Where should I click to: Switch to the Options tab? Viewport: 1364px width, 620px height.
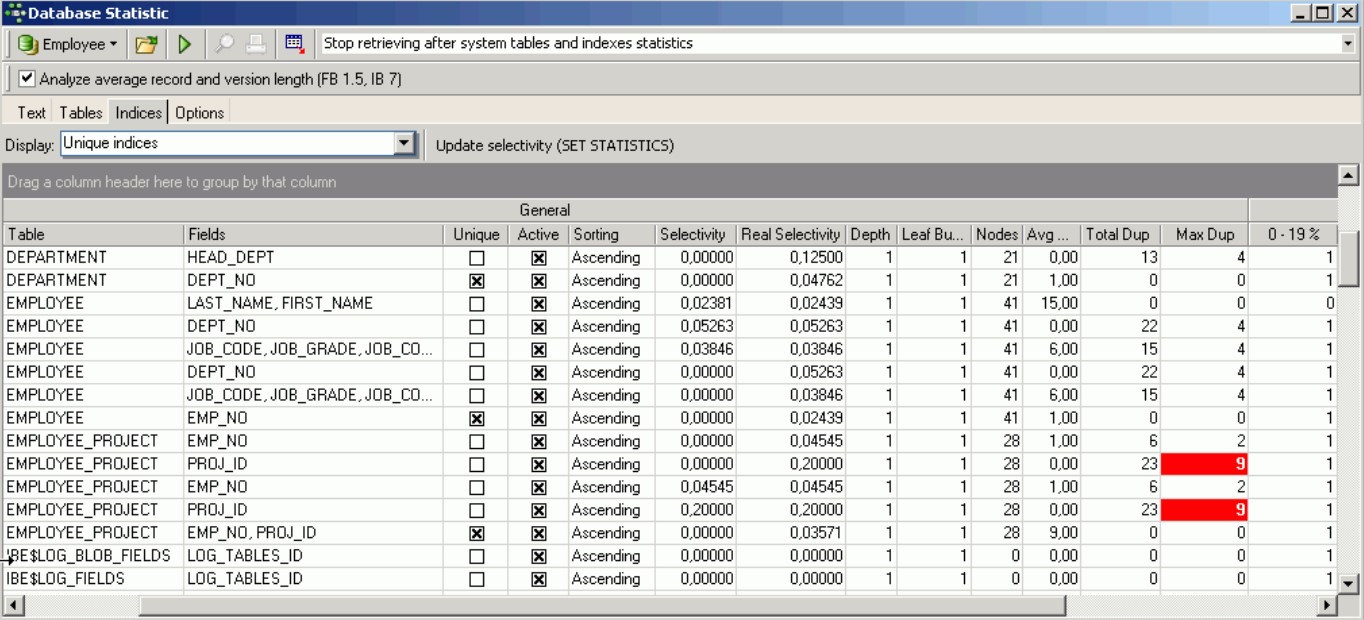pyautogui.click(x=199, y=113)
